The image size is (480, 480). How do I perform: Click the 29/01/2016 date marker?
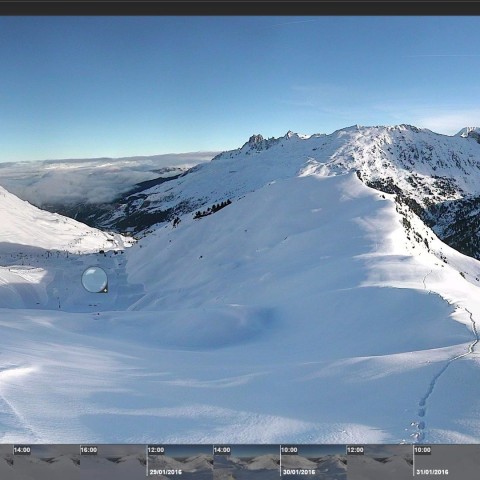tap(165, 472)
